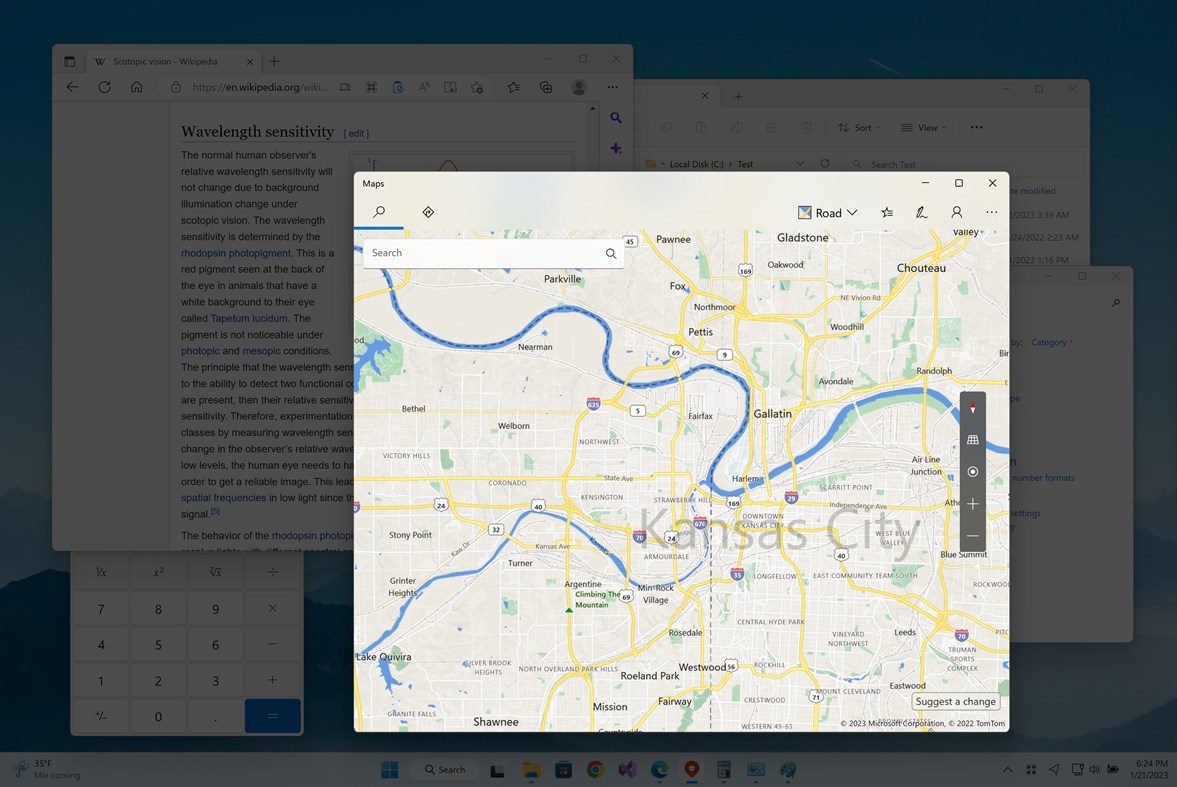Open the rhodopsin photopigment link
1177x787 pixels.
pyautogui.click(x=236, y=253)
